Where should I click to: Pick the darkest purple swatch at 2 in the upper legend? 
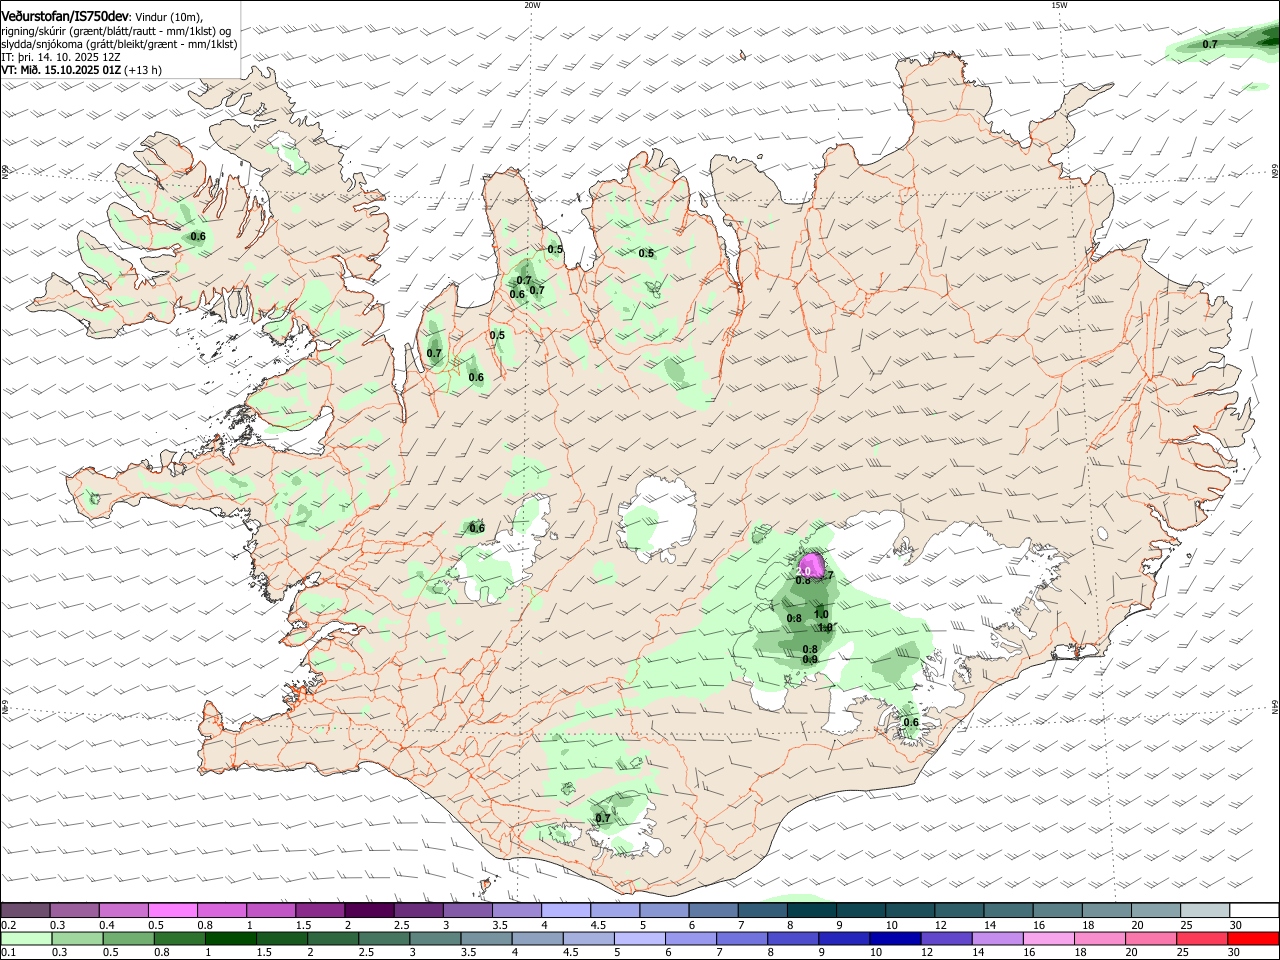pyautogui.click(x=369, y=910)
